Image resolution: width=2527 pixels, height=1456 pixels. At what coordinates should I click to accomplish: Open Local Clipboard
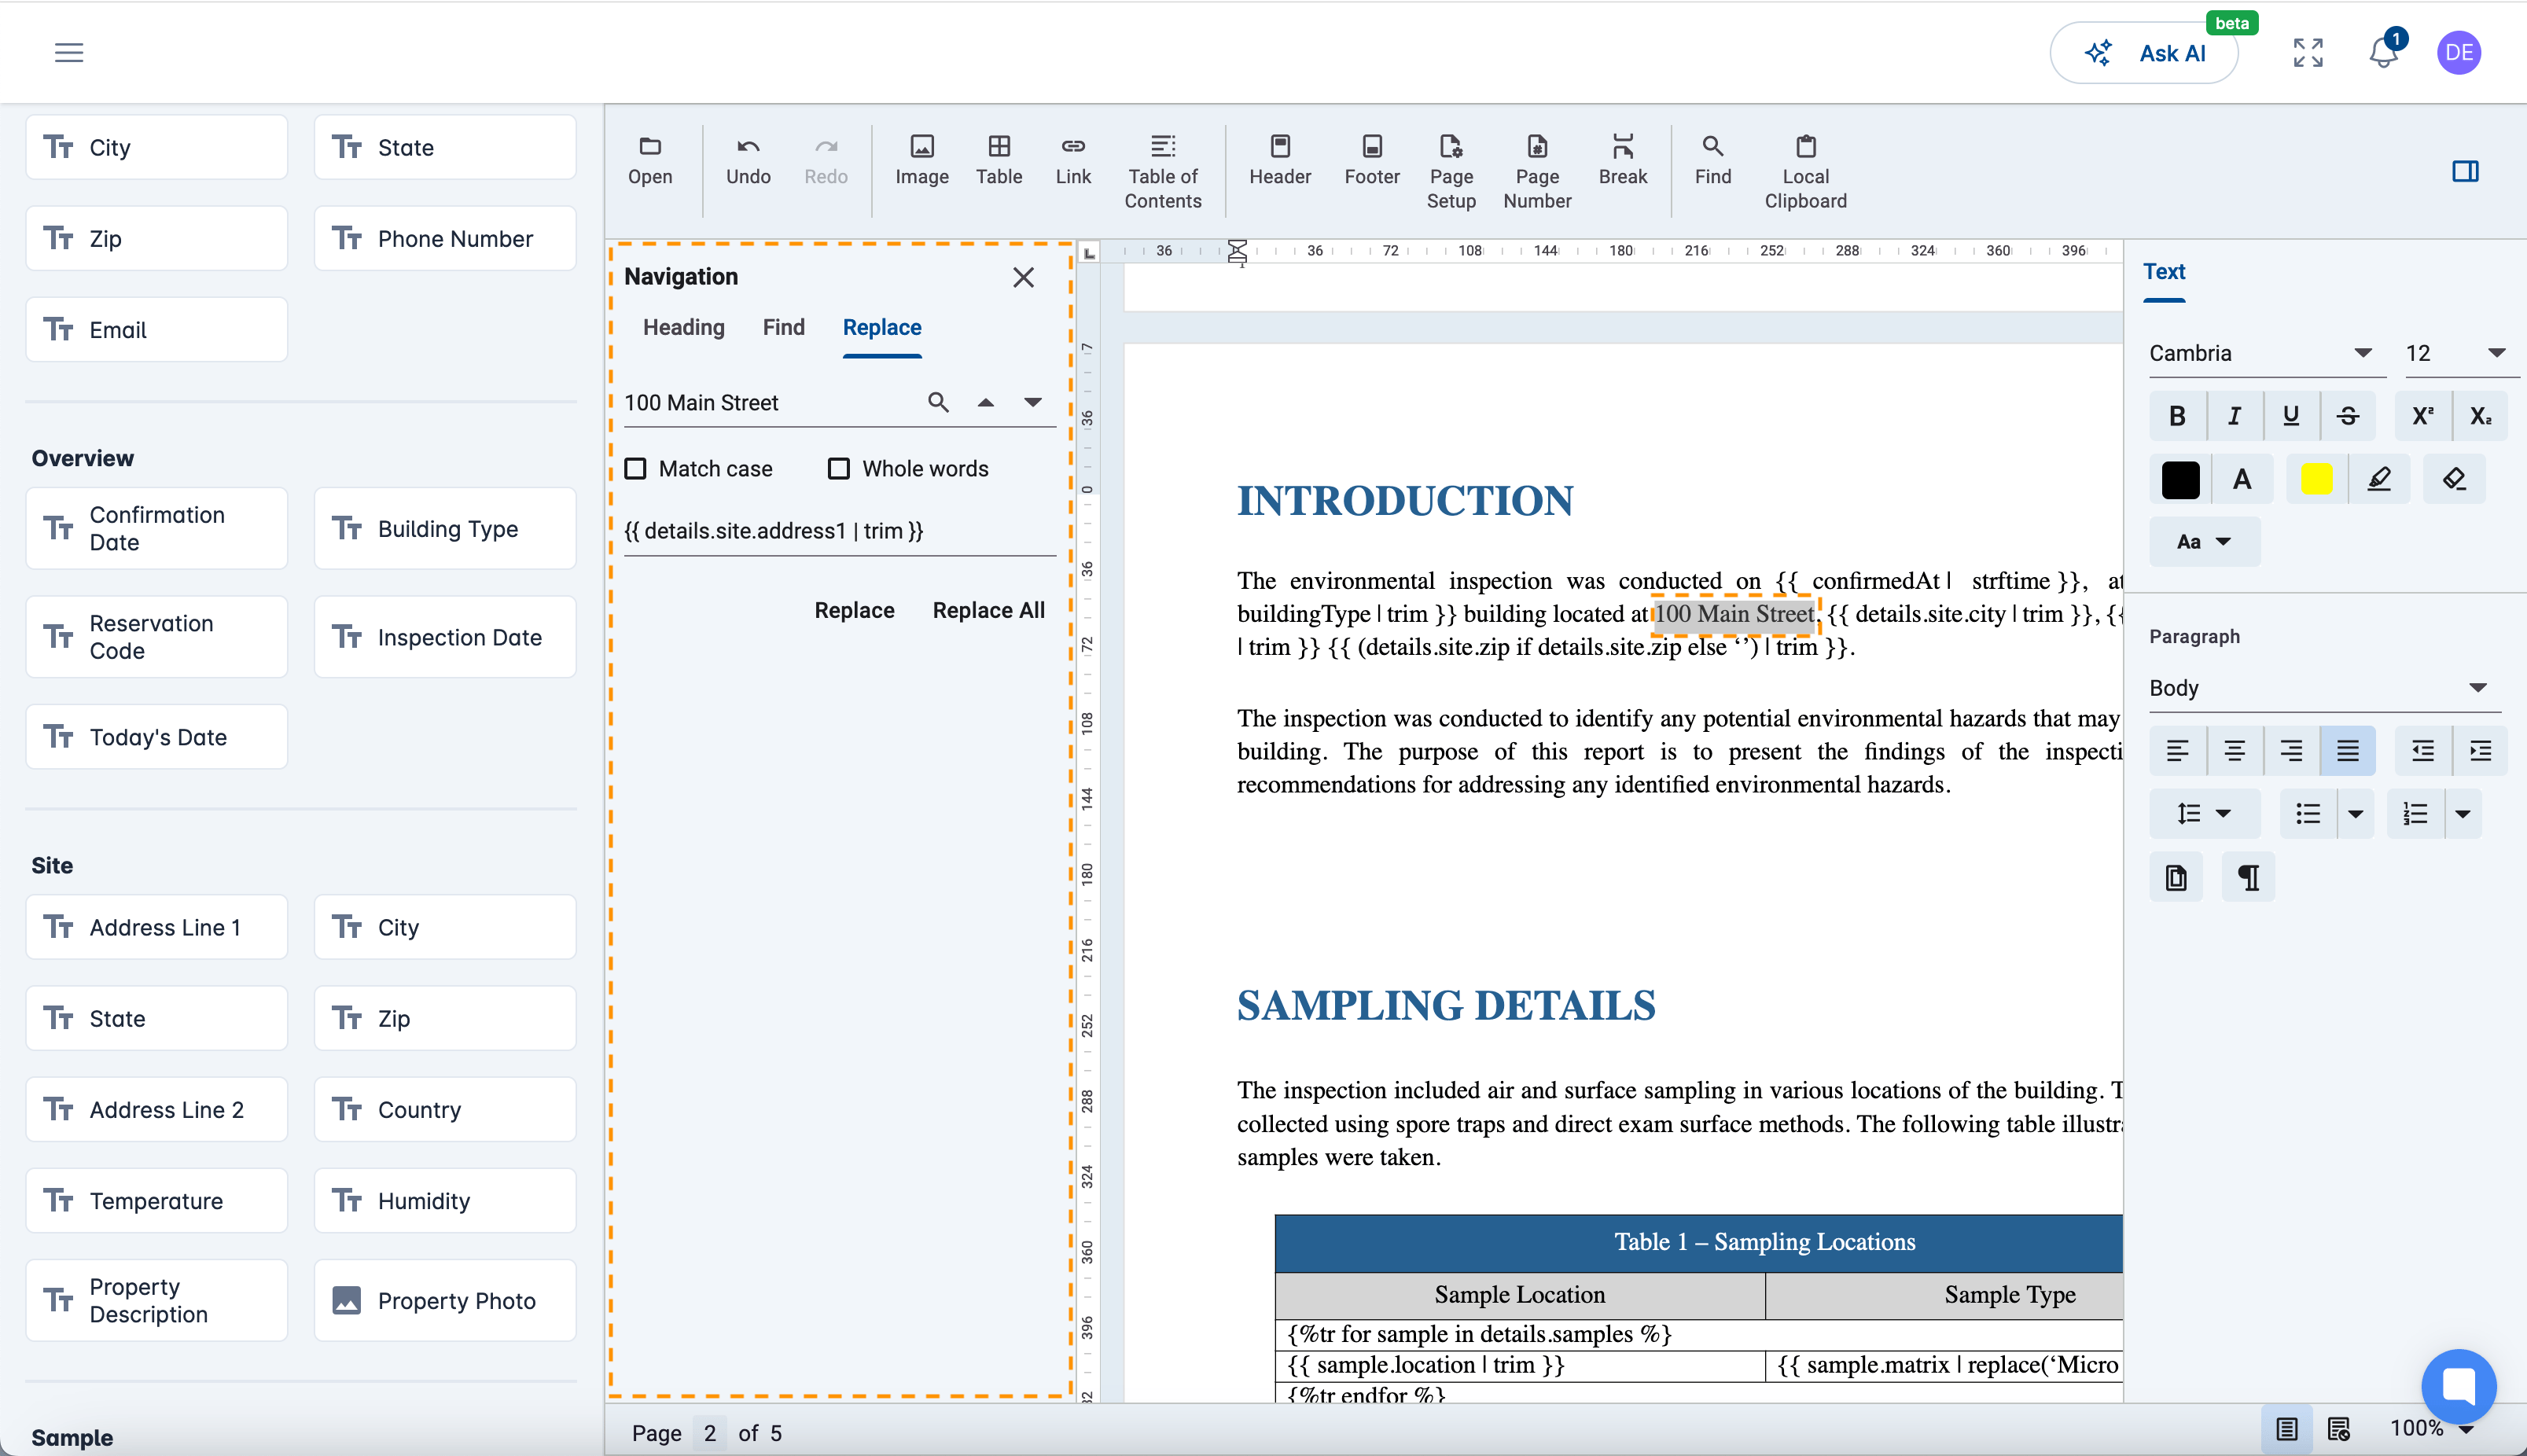(1805, 173)
